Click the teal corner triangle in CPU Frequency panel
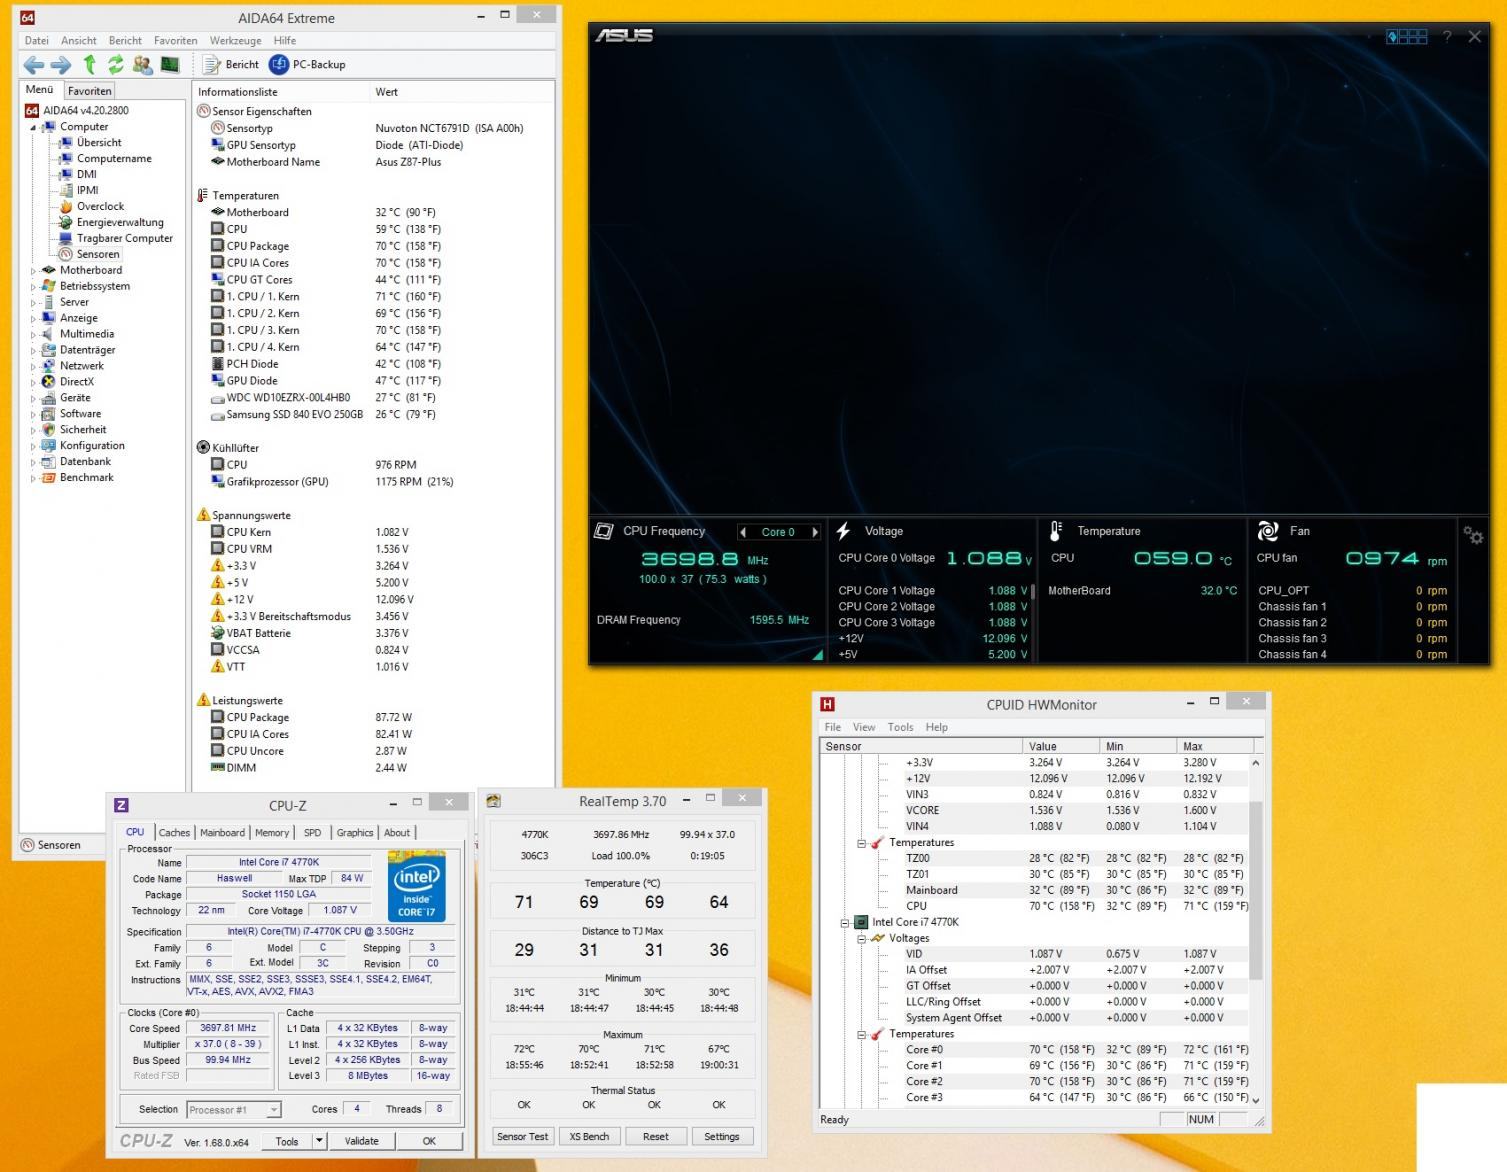The width and height of the screenshot is (1507, 1172). (818, 655)
